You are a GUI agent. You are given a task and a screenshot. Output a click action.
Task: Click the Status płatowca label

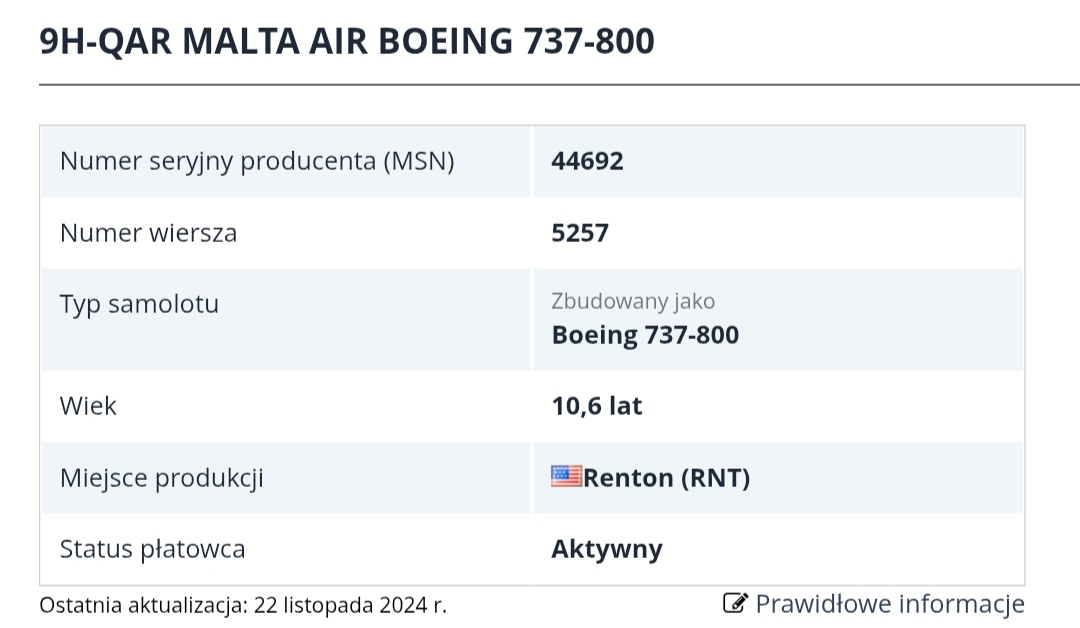click(x=152, y=549)
